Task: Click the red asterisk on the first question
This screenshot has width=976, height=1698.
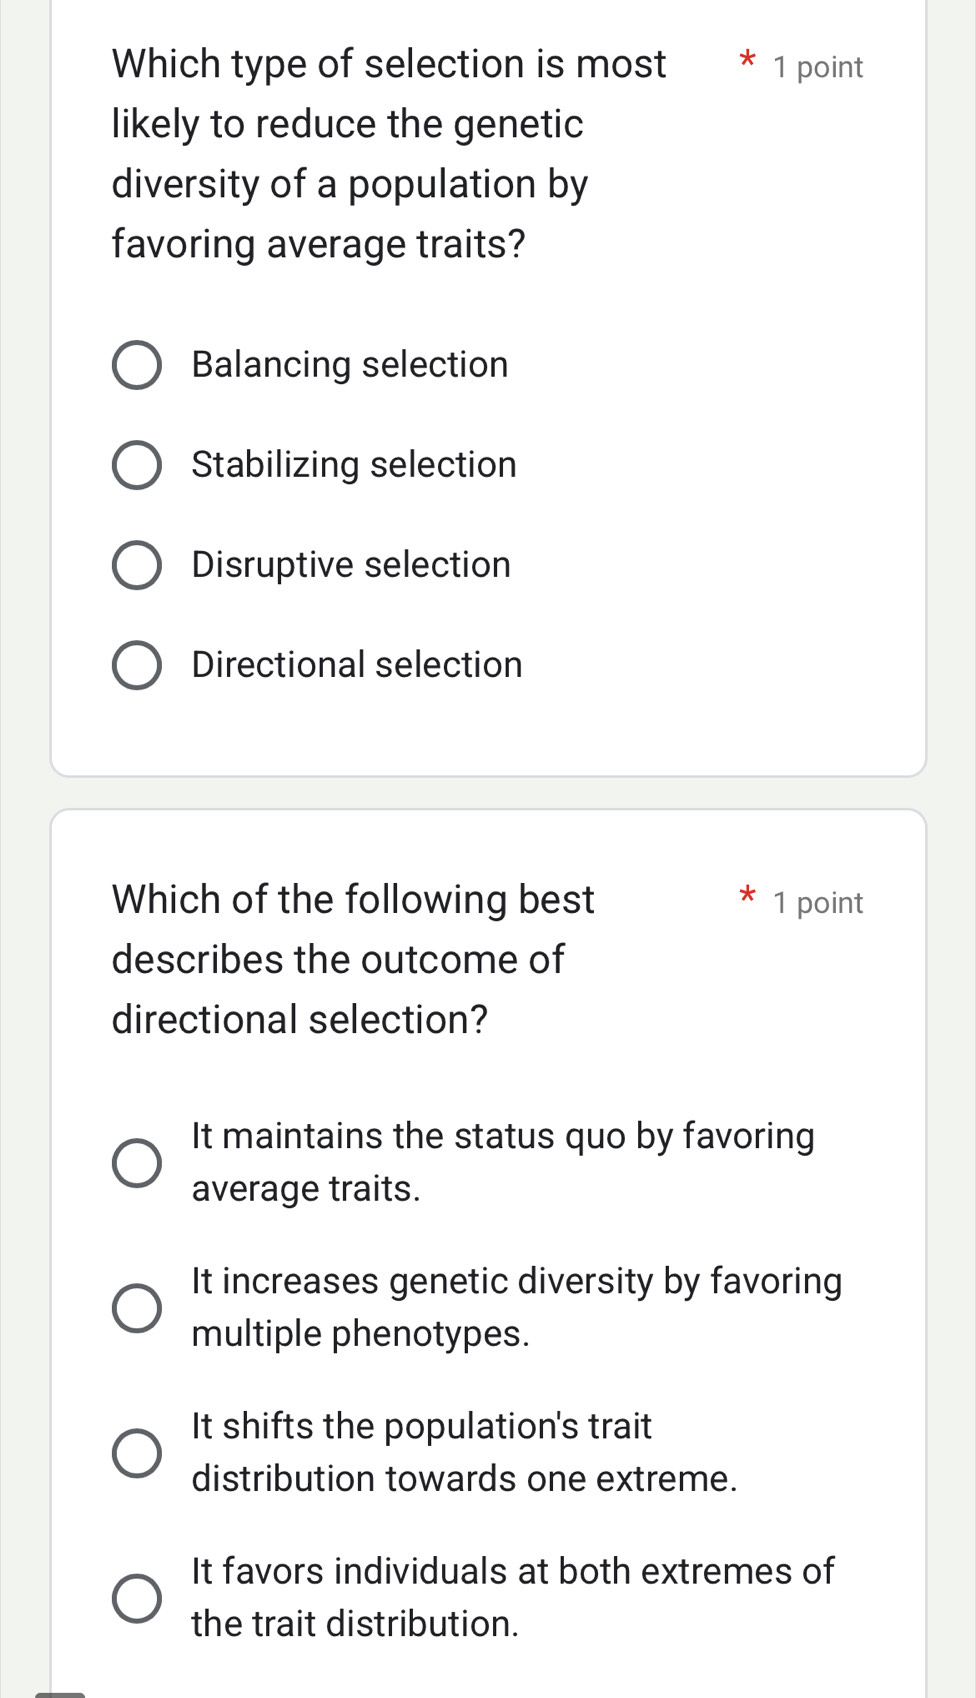Action: click(748, 62)
